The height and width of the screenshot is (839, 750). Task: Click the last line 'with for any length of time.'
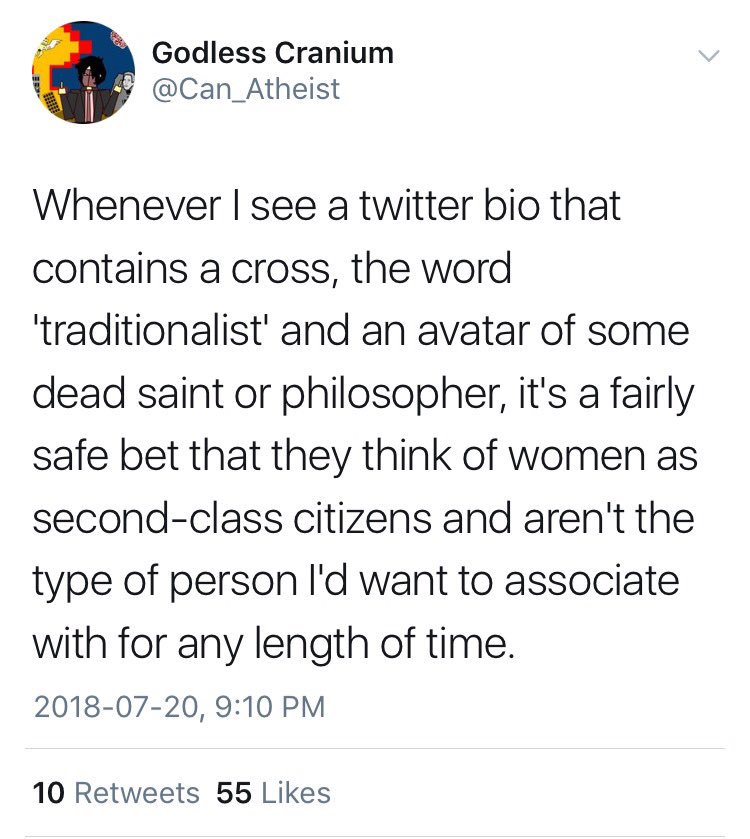273,644
